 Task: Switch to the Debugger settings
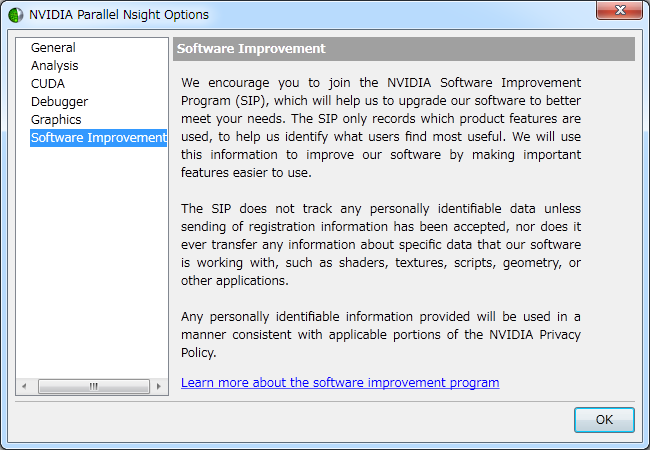59,102
